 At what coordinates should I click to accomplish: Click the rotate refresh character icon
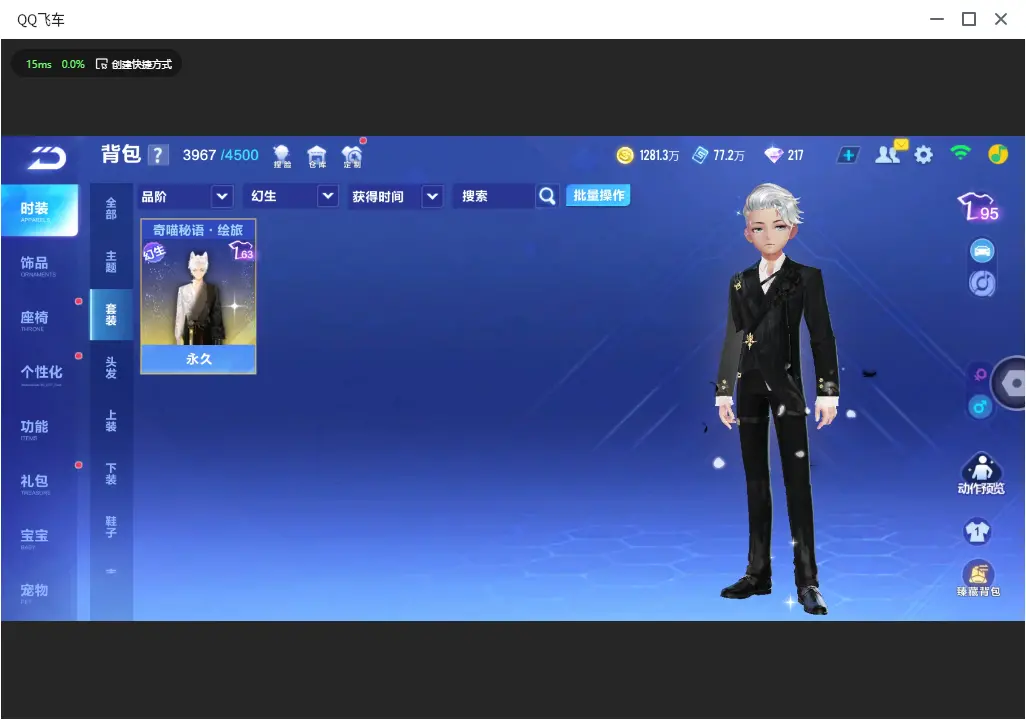click(x=982, y=283)
